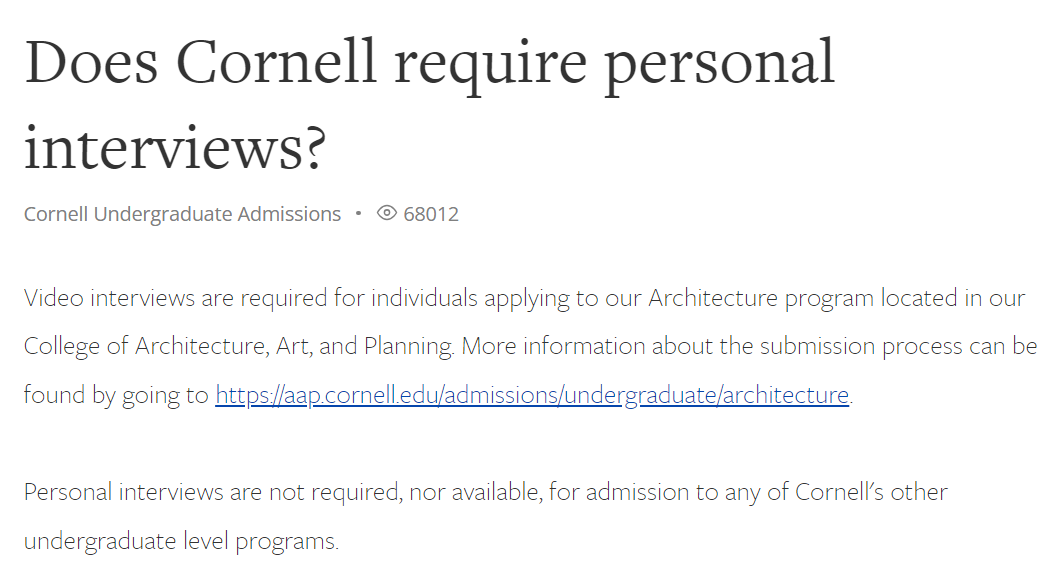Click the phrase 'College of Architecture, Art, and Planning'
This screenshot has height=574, width=1053.
(x=238, y=346)
